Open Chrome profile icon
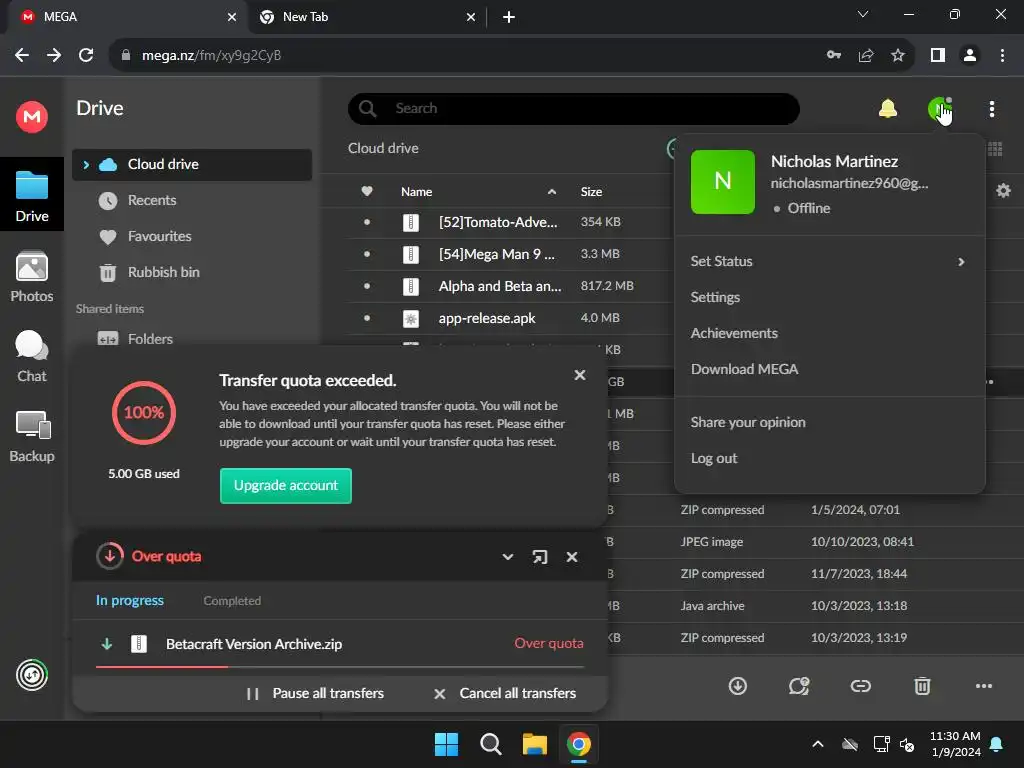The height and width of the screenshot is (768, 1024). pos(970,56)
